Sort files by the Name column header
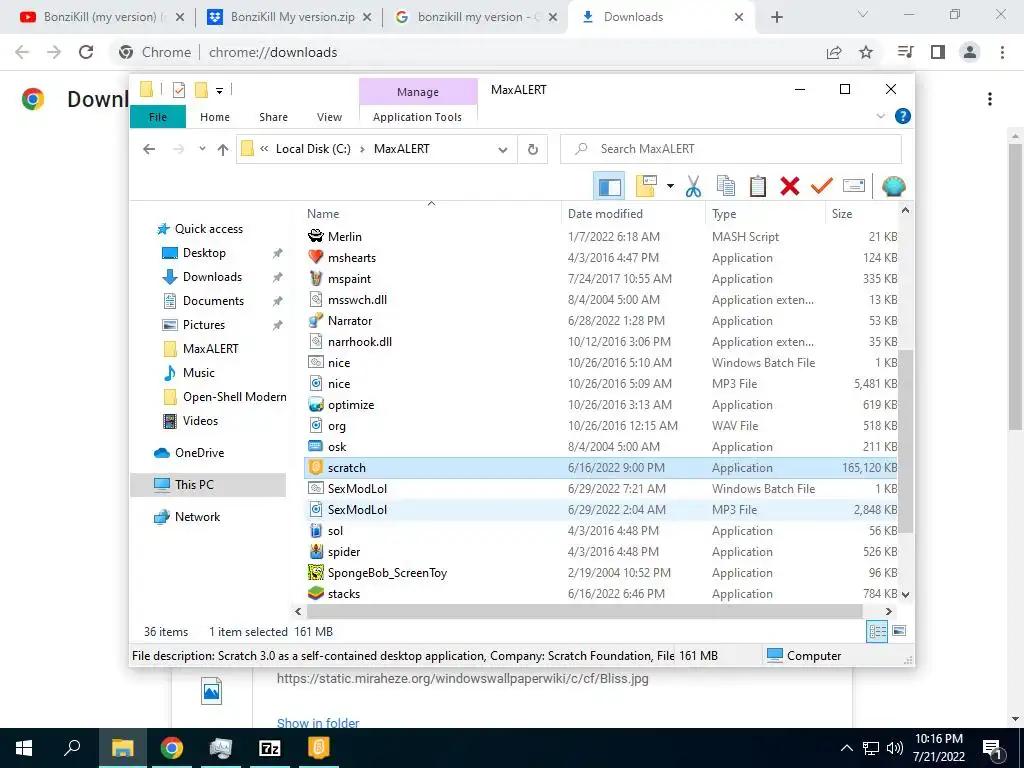Viewport: 1024px width, 768px height. click(x=431, y=214)
